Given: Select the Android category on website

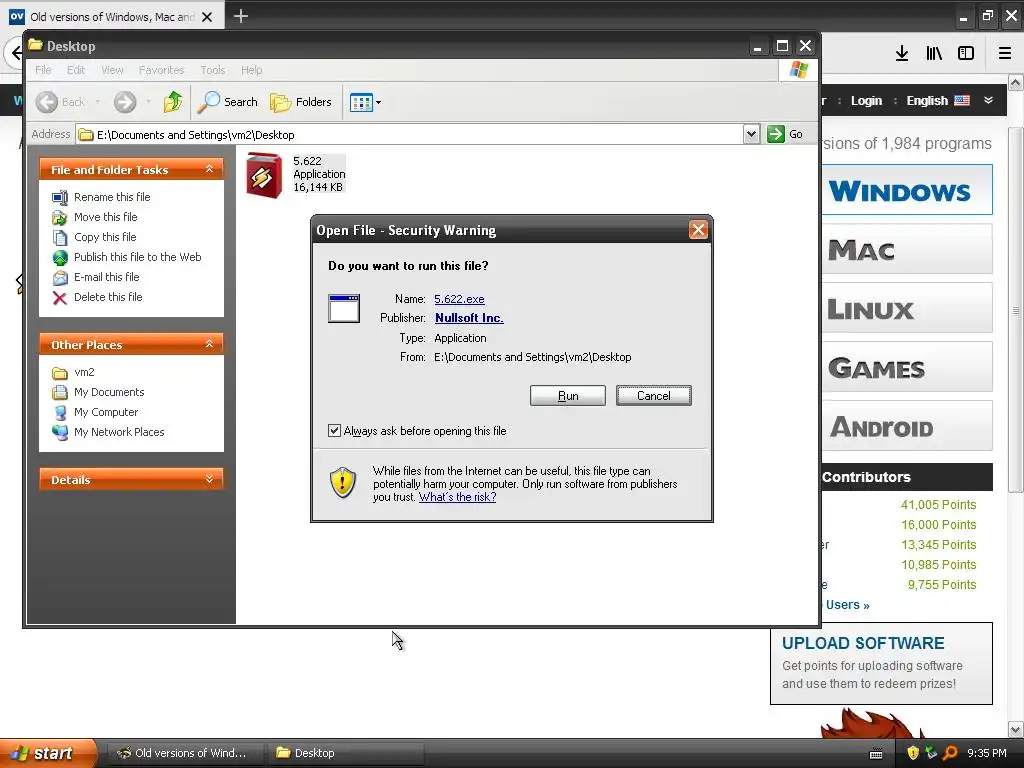Looking at the screenshot, I should tap(906, 425).
